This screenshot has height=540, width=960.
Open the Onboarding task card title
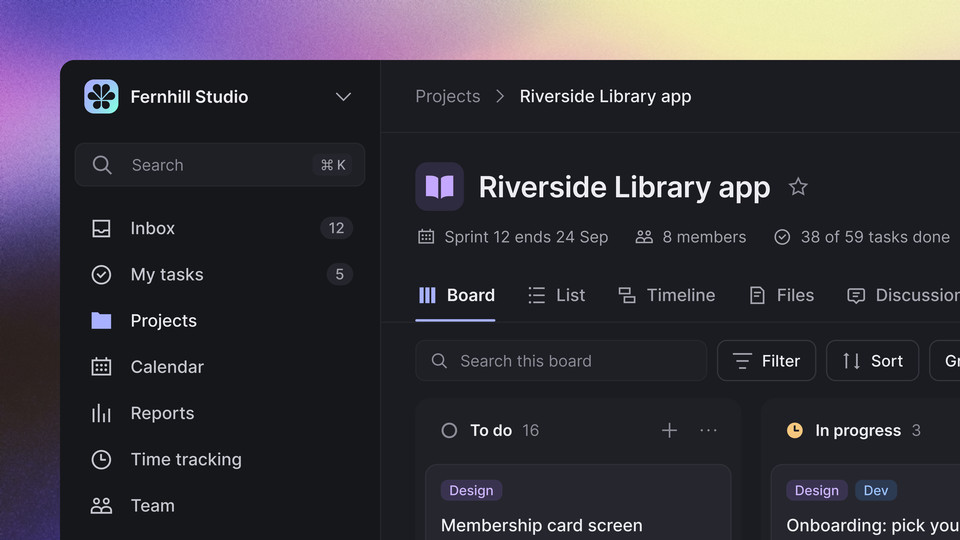(873, 525)
